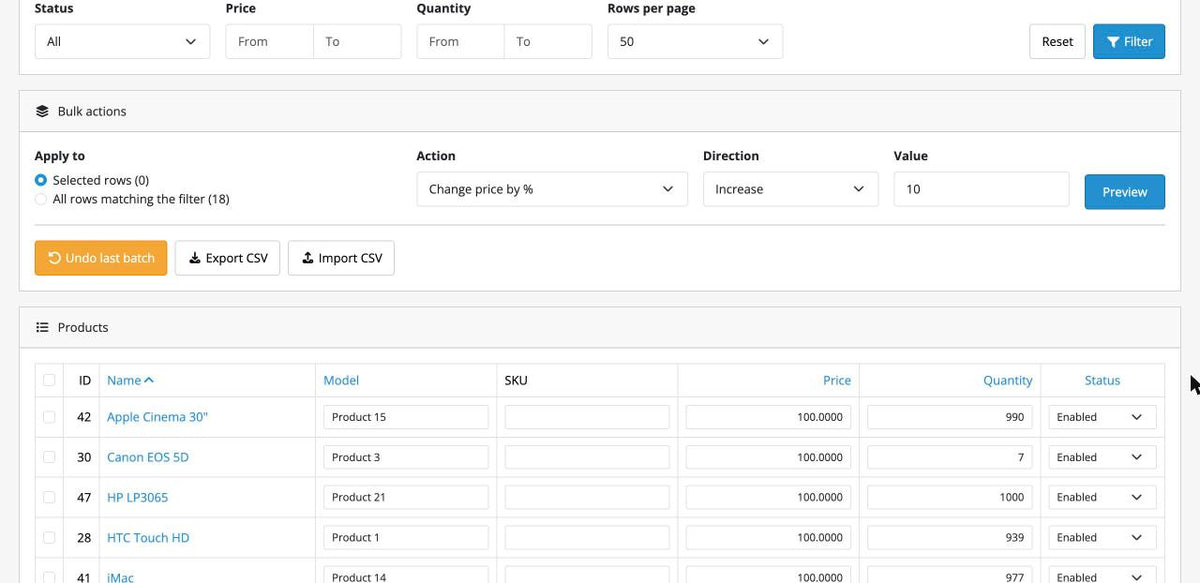Choose 'All rows matching the filter (18)' radio
The width and height of the screenshot is (1200, 583).
point(41,199)
